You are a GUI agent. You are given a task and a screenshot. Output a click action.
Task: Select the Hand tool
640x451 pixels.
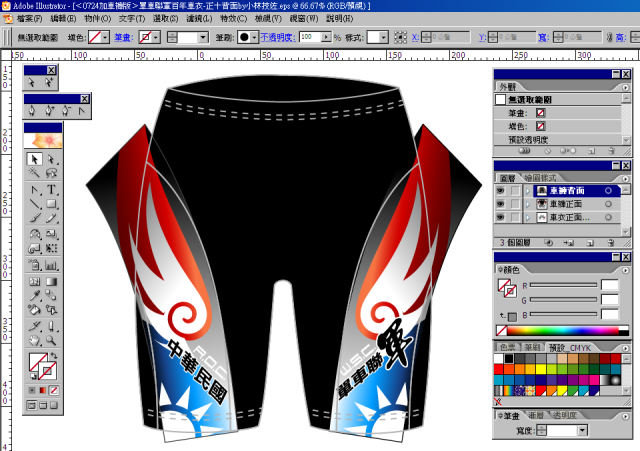pyautogui.click(x=34, y=340)
